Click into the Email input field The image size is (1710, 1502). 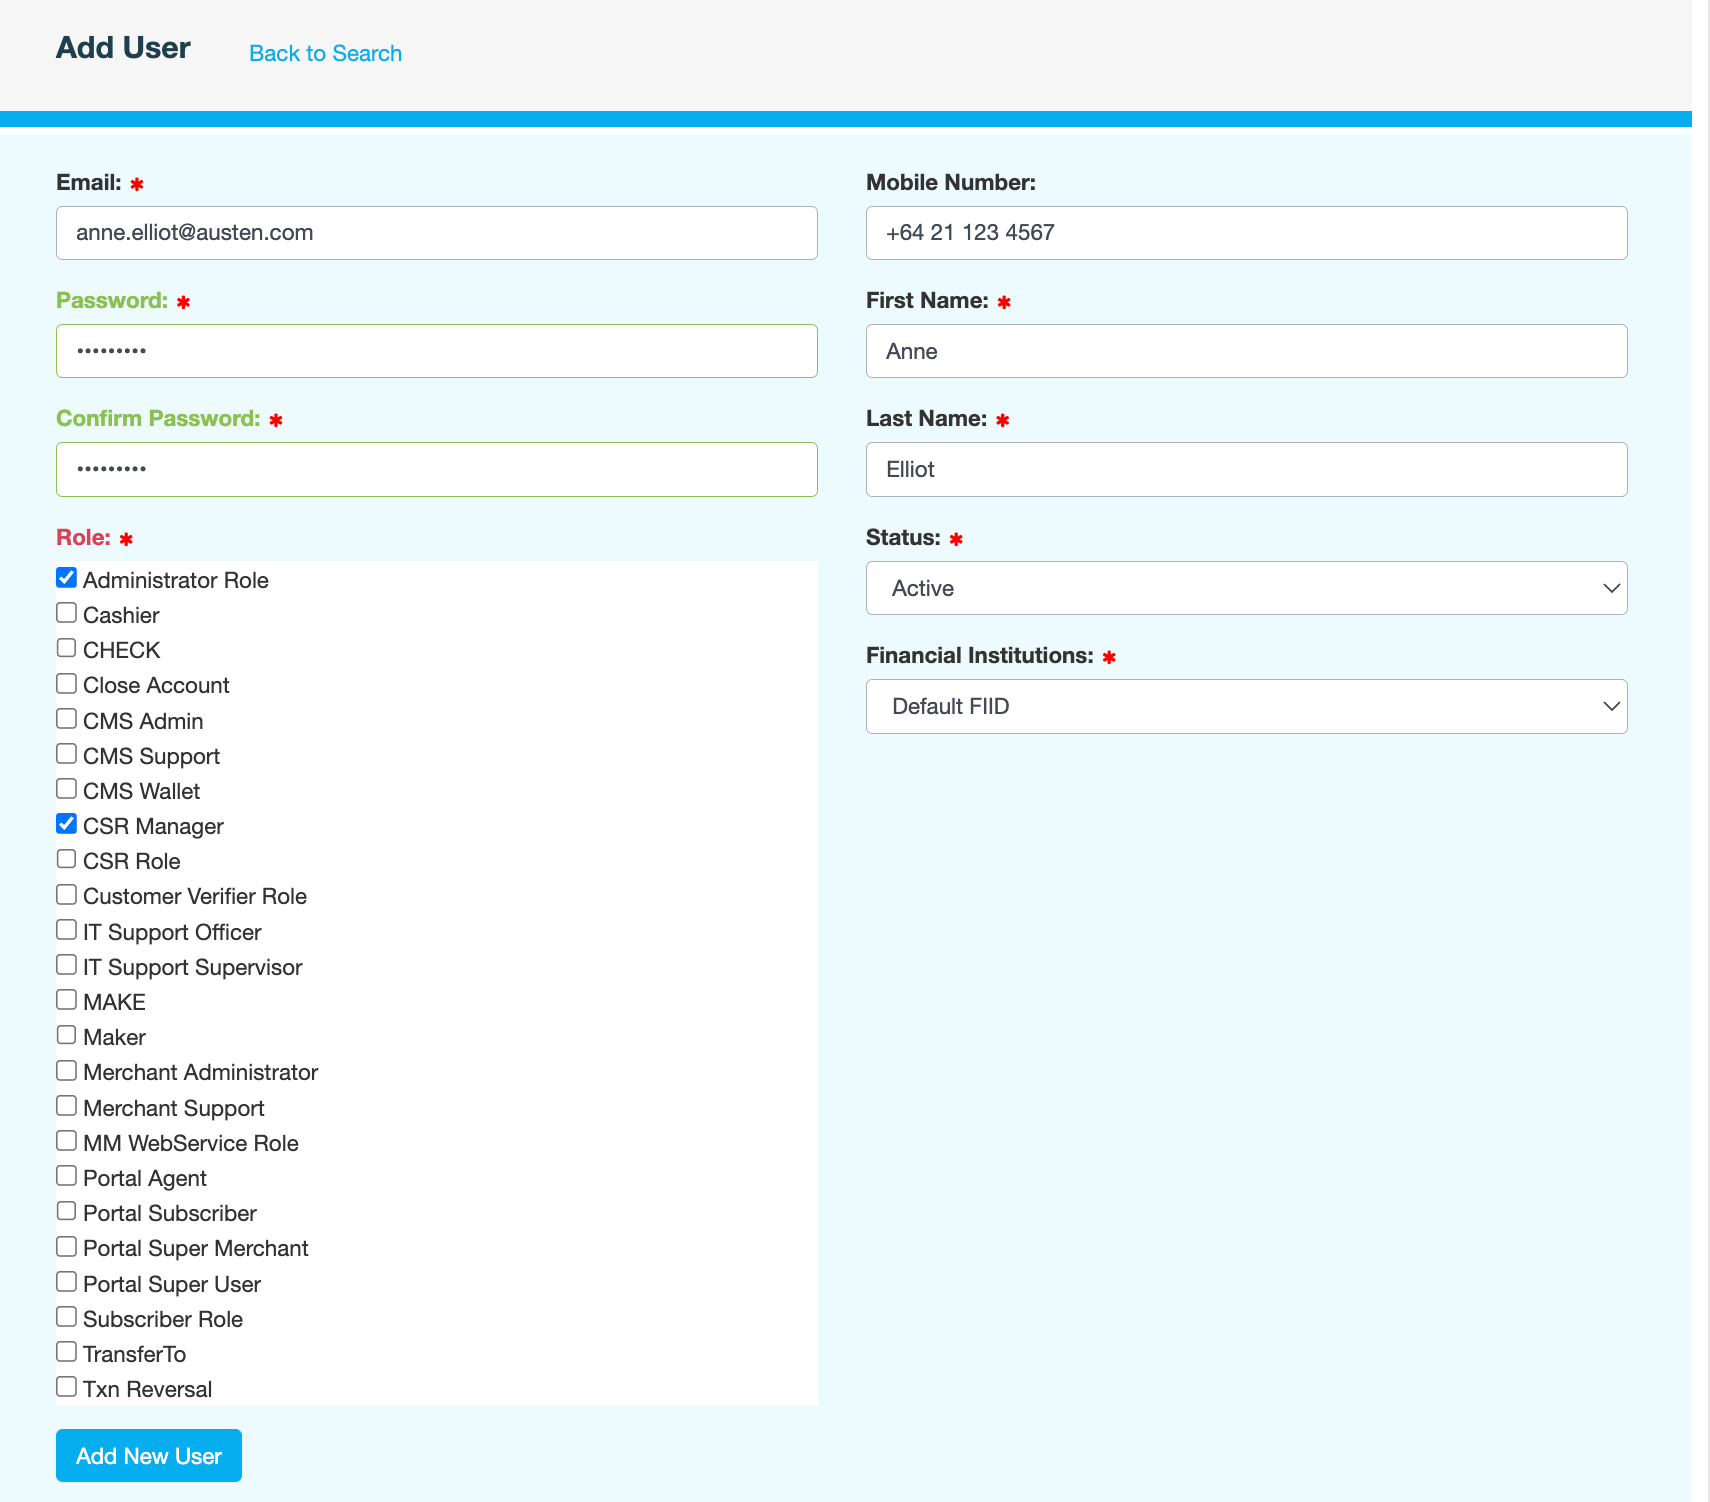pyautogui.click(x=437, y=233)
